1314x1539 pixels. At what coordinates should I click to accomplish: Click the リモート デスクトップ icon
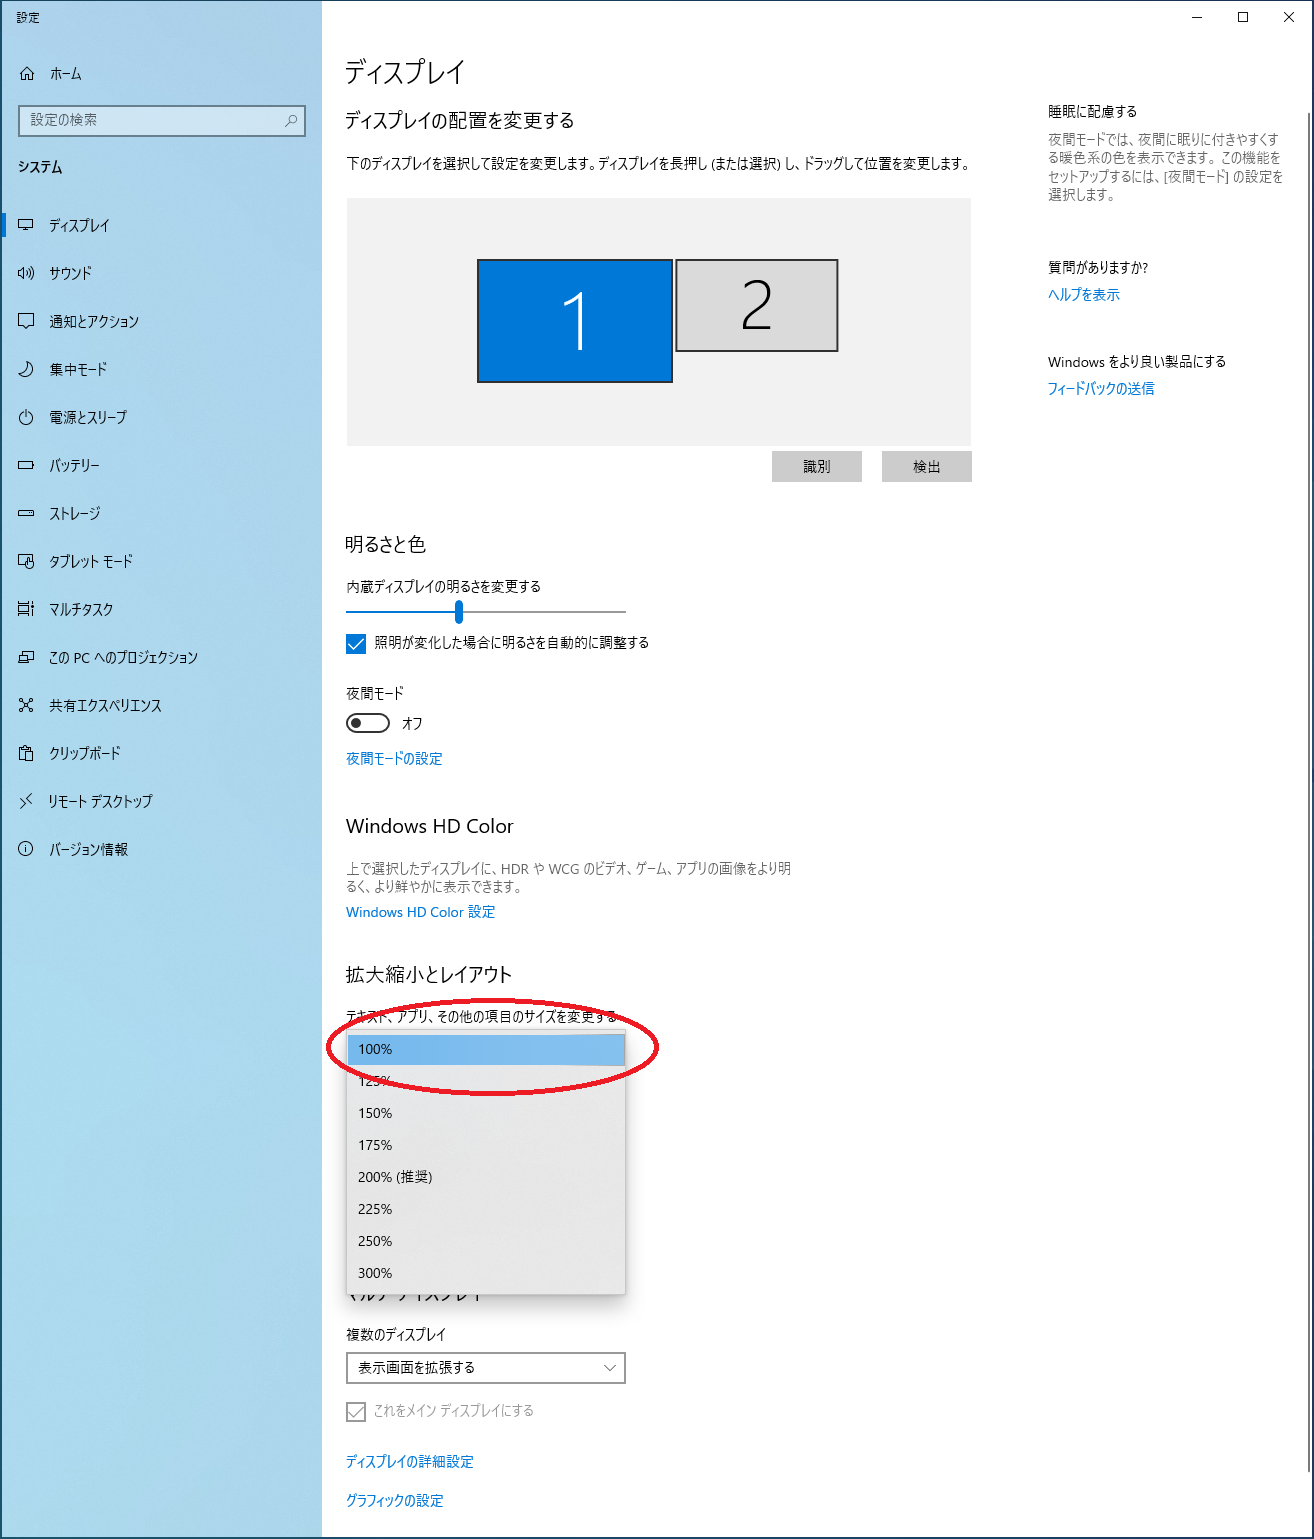(27, 801)
